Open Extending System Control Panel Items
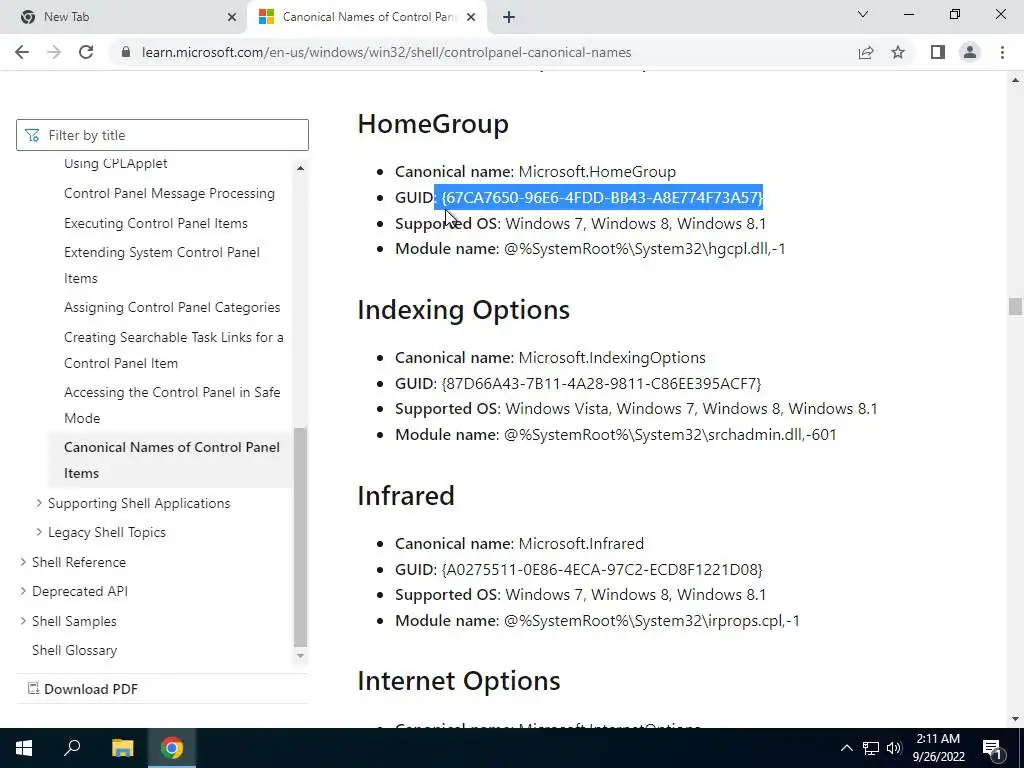This screenshot has height=768, width=1024. pyautogui.click(x=161, y=265)
